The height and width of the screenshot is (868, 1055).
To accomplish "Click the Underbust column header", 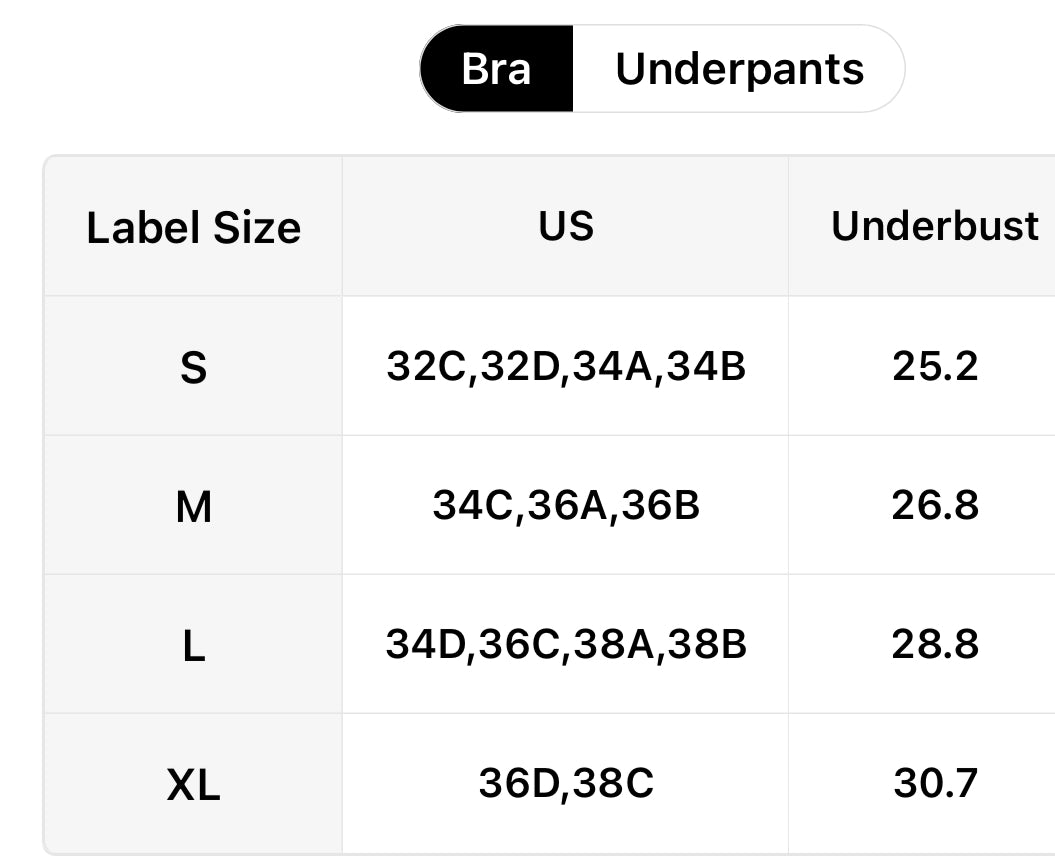I will 934,226.
